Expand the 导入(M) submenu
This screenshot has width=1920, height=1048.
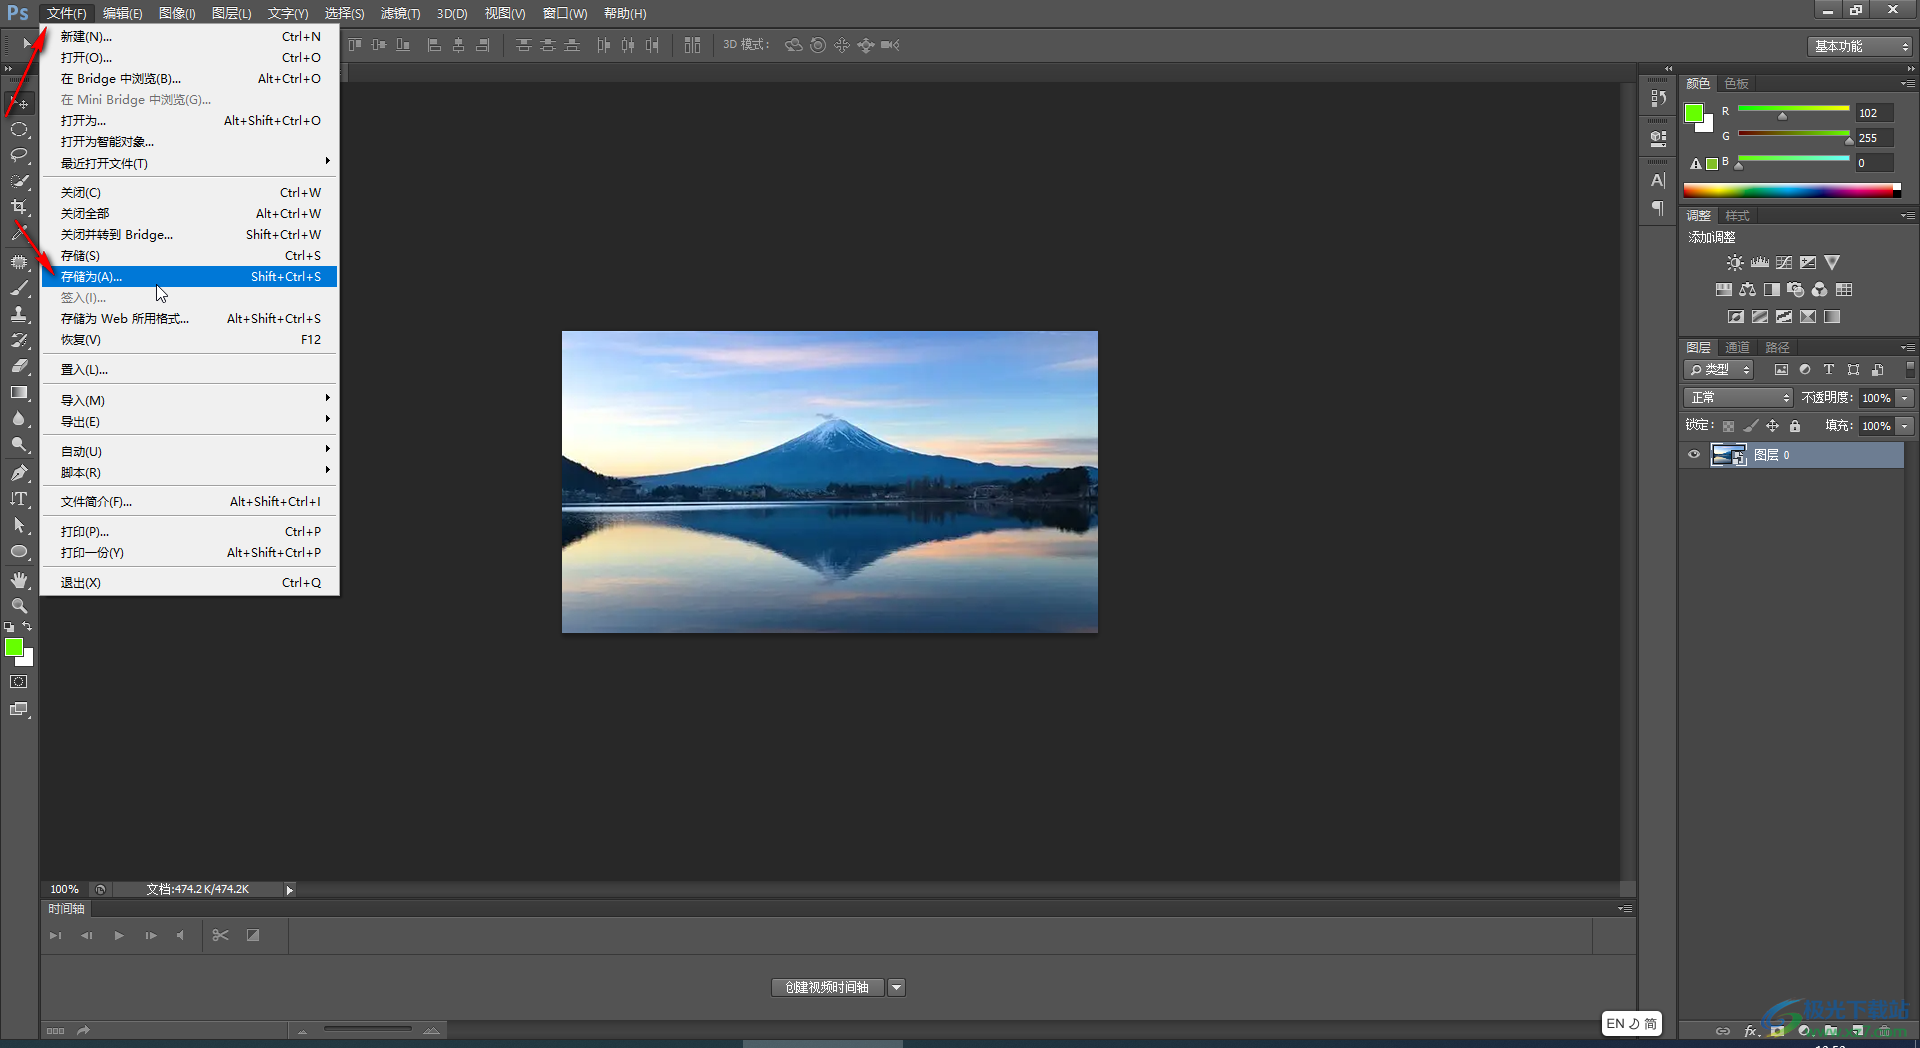click(190, 400)
